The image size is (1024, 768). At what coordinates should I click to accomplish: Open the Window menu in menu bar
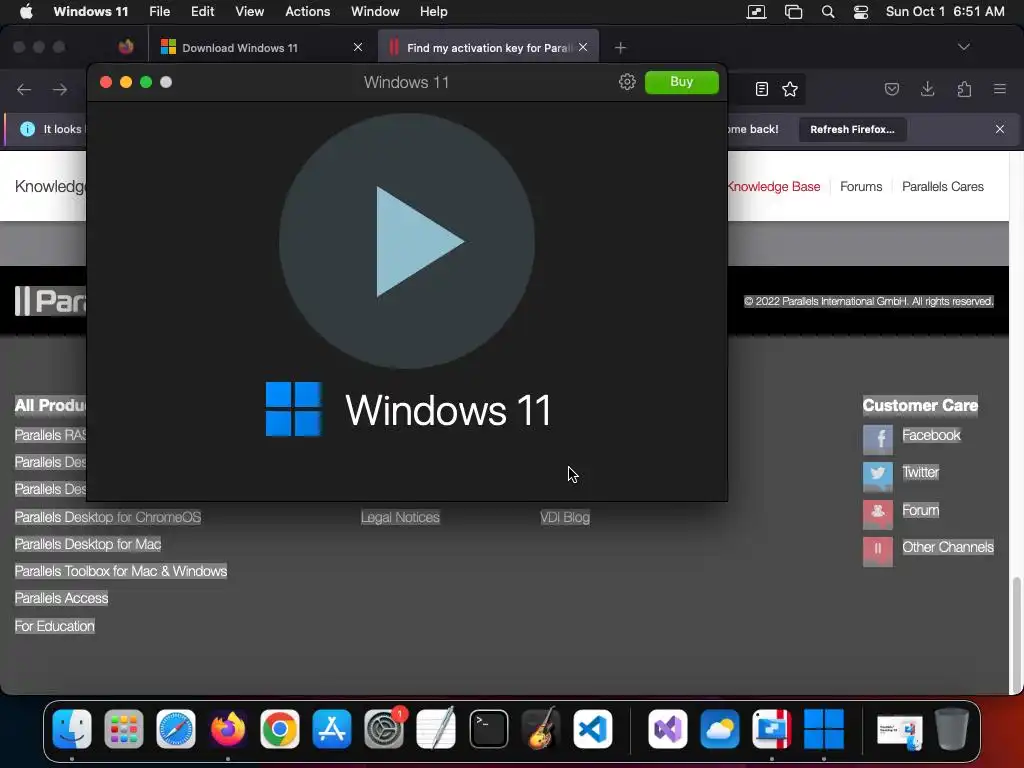pyautogui.click(x=375, y=12)
